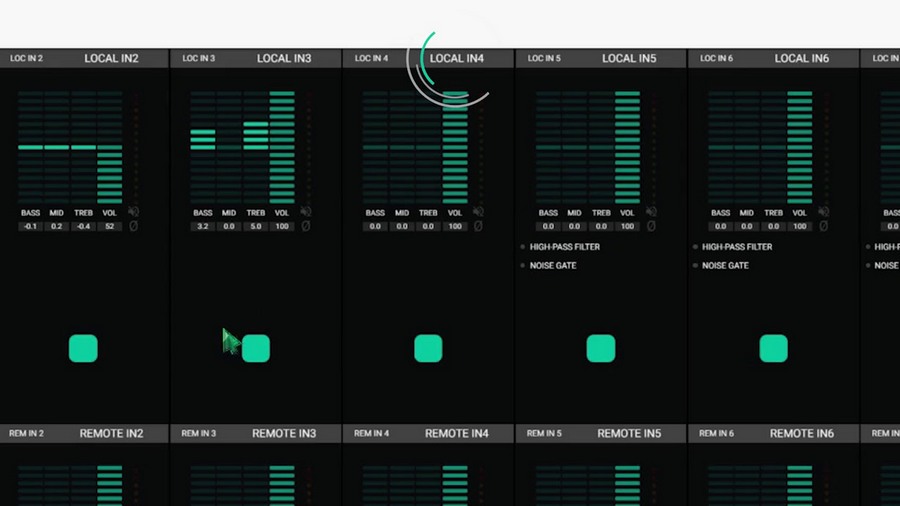Click the BASS EQ bar of LOCAL IN3
Screen dimensions: 900x506
click(x=203, y=148)
